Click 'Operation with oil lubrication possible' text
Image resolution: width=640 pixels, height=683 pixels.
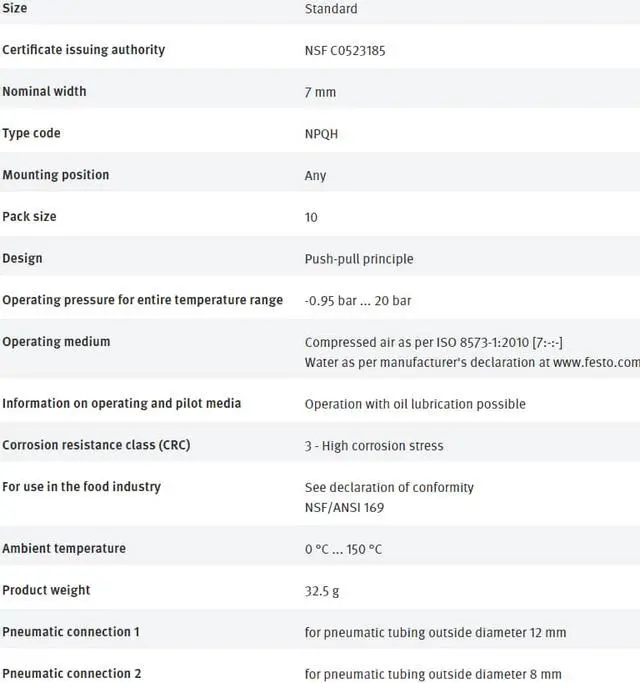(x=414, y=404)
